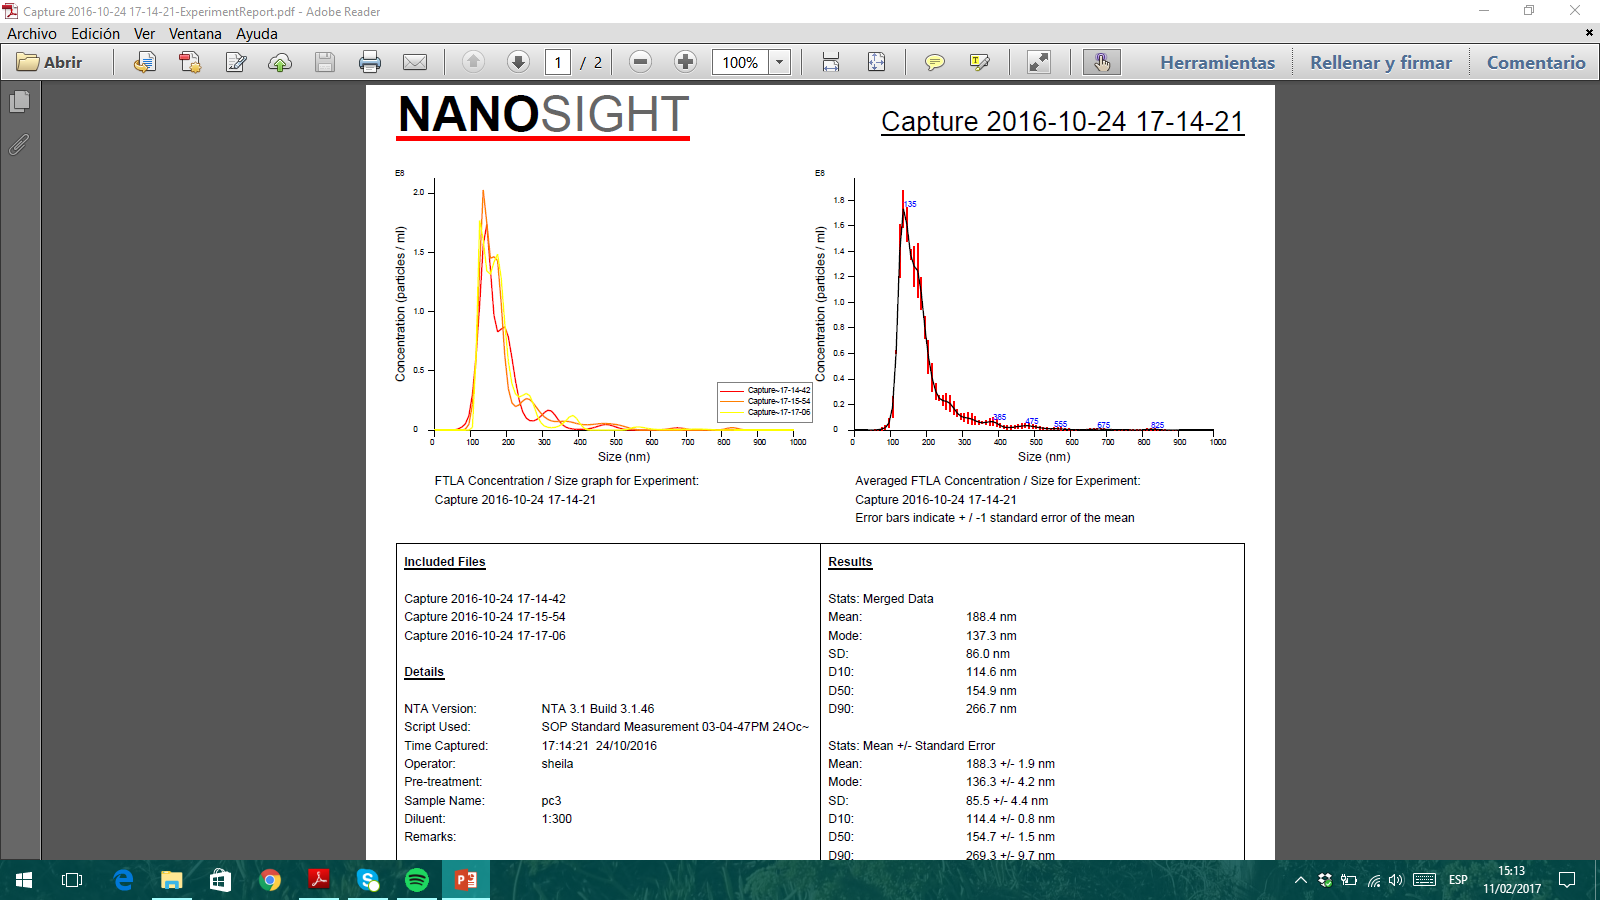This screenshot has height=900, width=1600.
Task: Click the title 'Capture 2016-10-24 17-14-21' heading
Action: click(x=1062, y=122)
